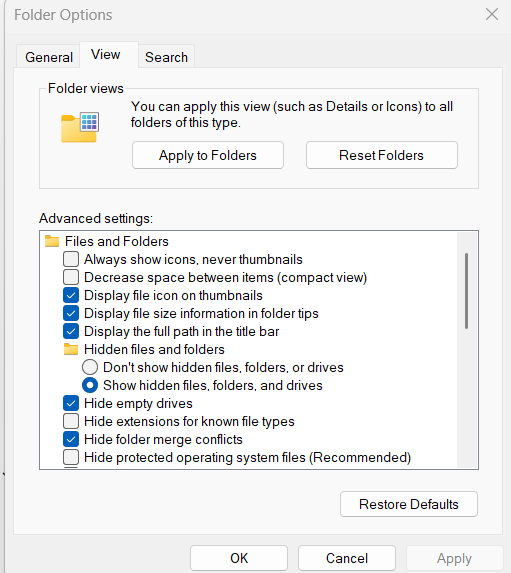
Task: Switch to the General tab
Action: (49, 57)
